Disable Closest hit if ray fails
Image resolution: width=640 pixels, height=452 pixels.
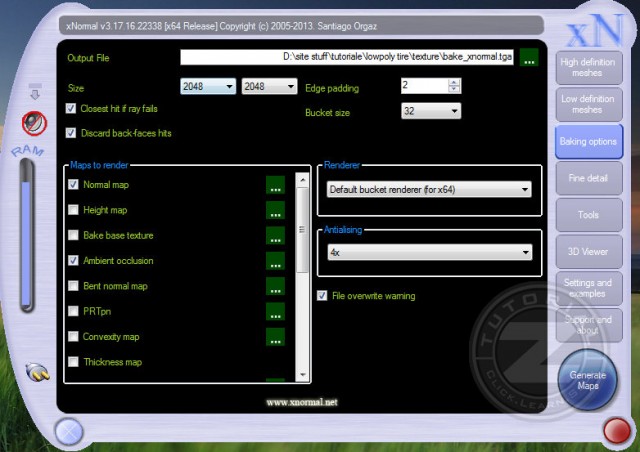(71, 108)
